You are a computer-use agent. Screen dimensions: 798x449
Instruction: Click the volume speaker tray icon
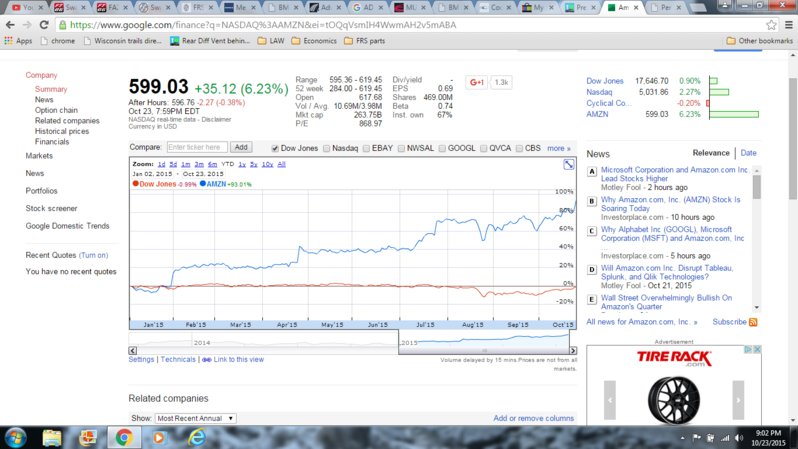click(x=738, y=438)
